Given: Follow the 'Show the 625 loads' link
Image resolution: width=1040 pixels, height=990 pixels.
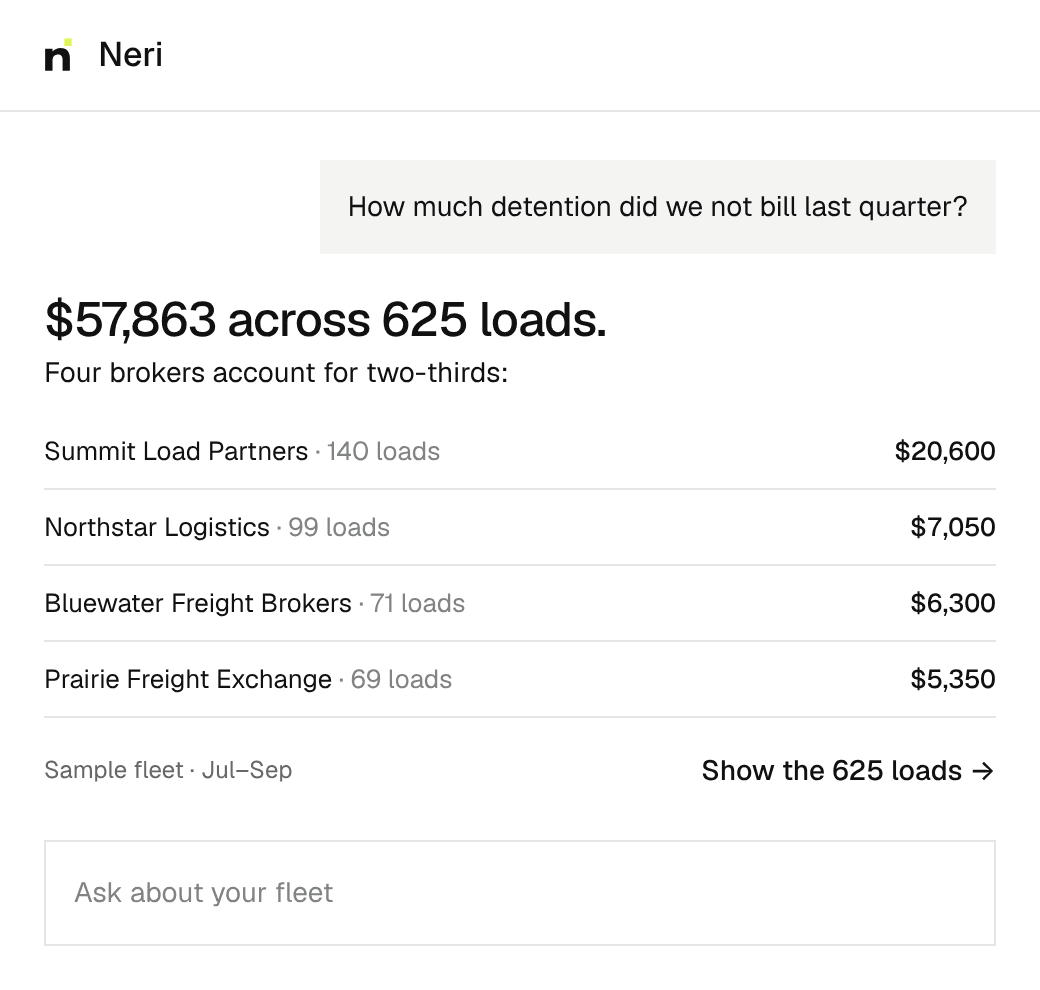Looking at the screenshot, I should [x=849, y=771].
